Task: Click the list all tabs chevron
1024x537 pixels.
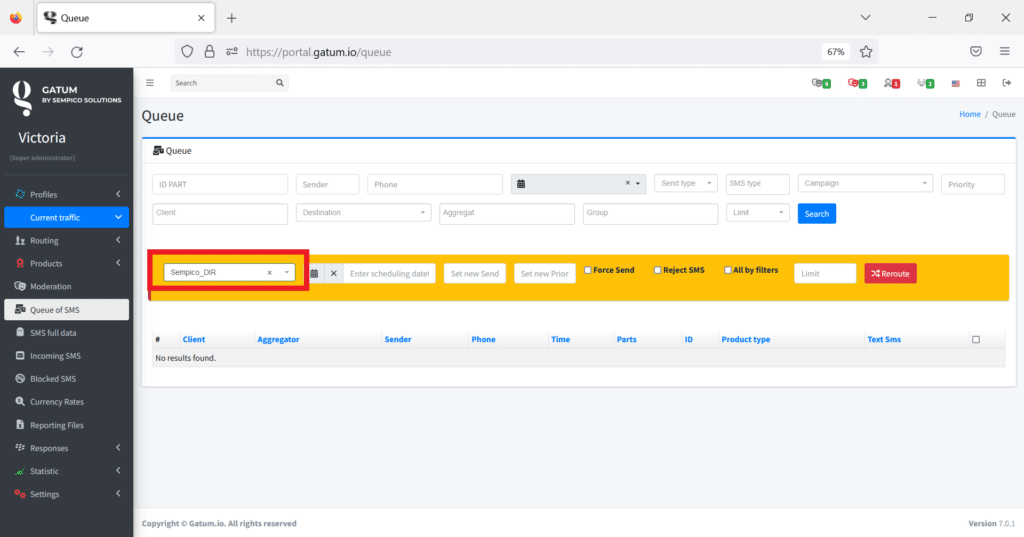Action: [865, 18]
